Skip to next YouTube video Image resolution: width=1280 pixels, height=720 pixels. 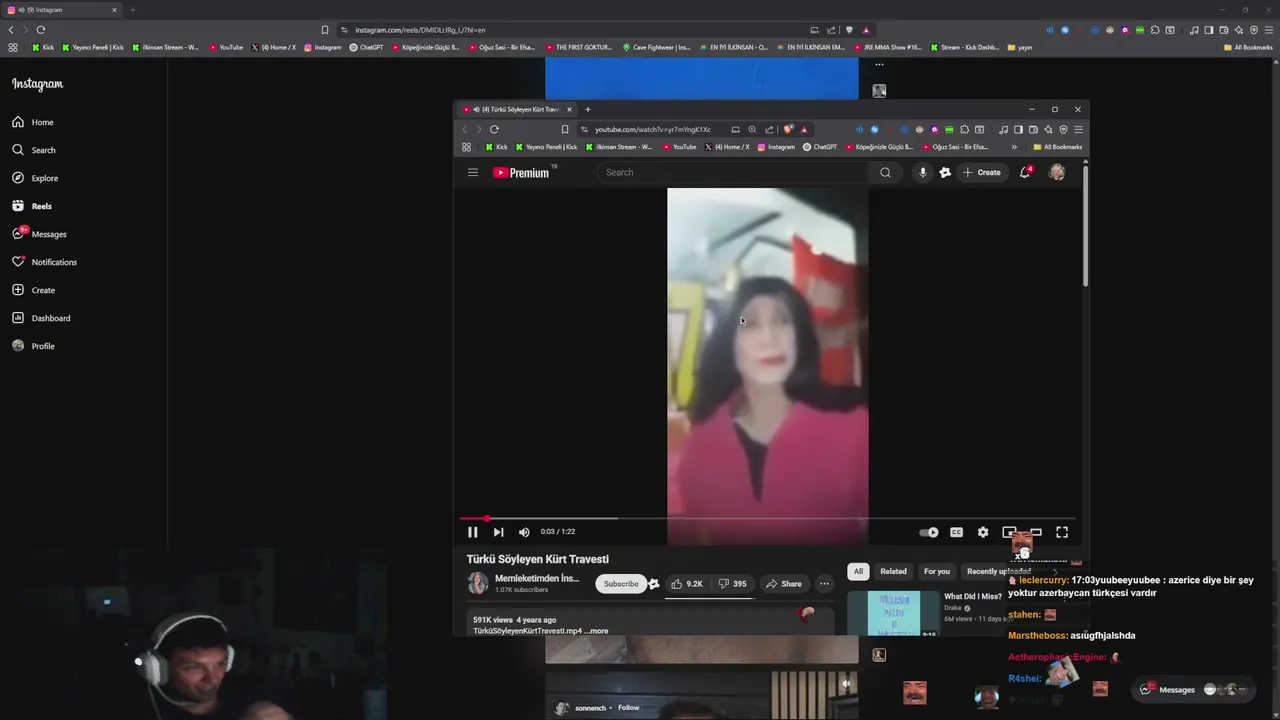(498, 532)
